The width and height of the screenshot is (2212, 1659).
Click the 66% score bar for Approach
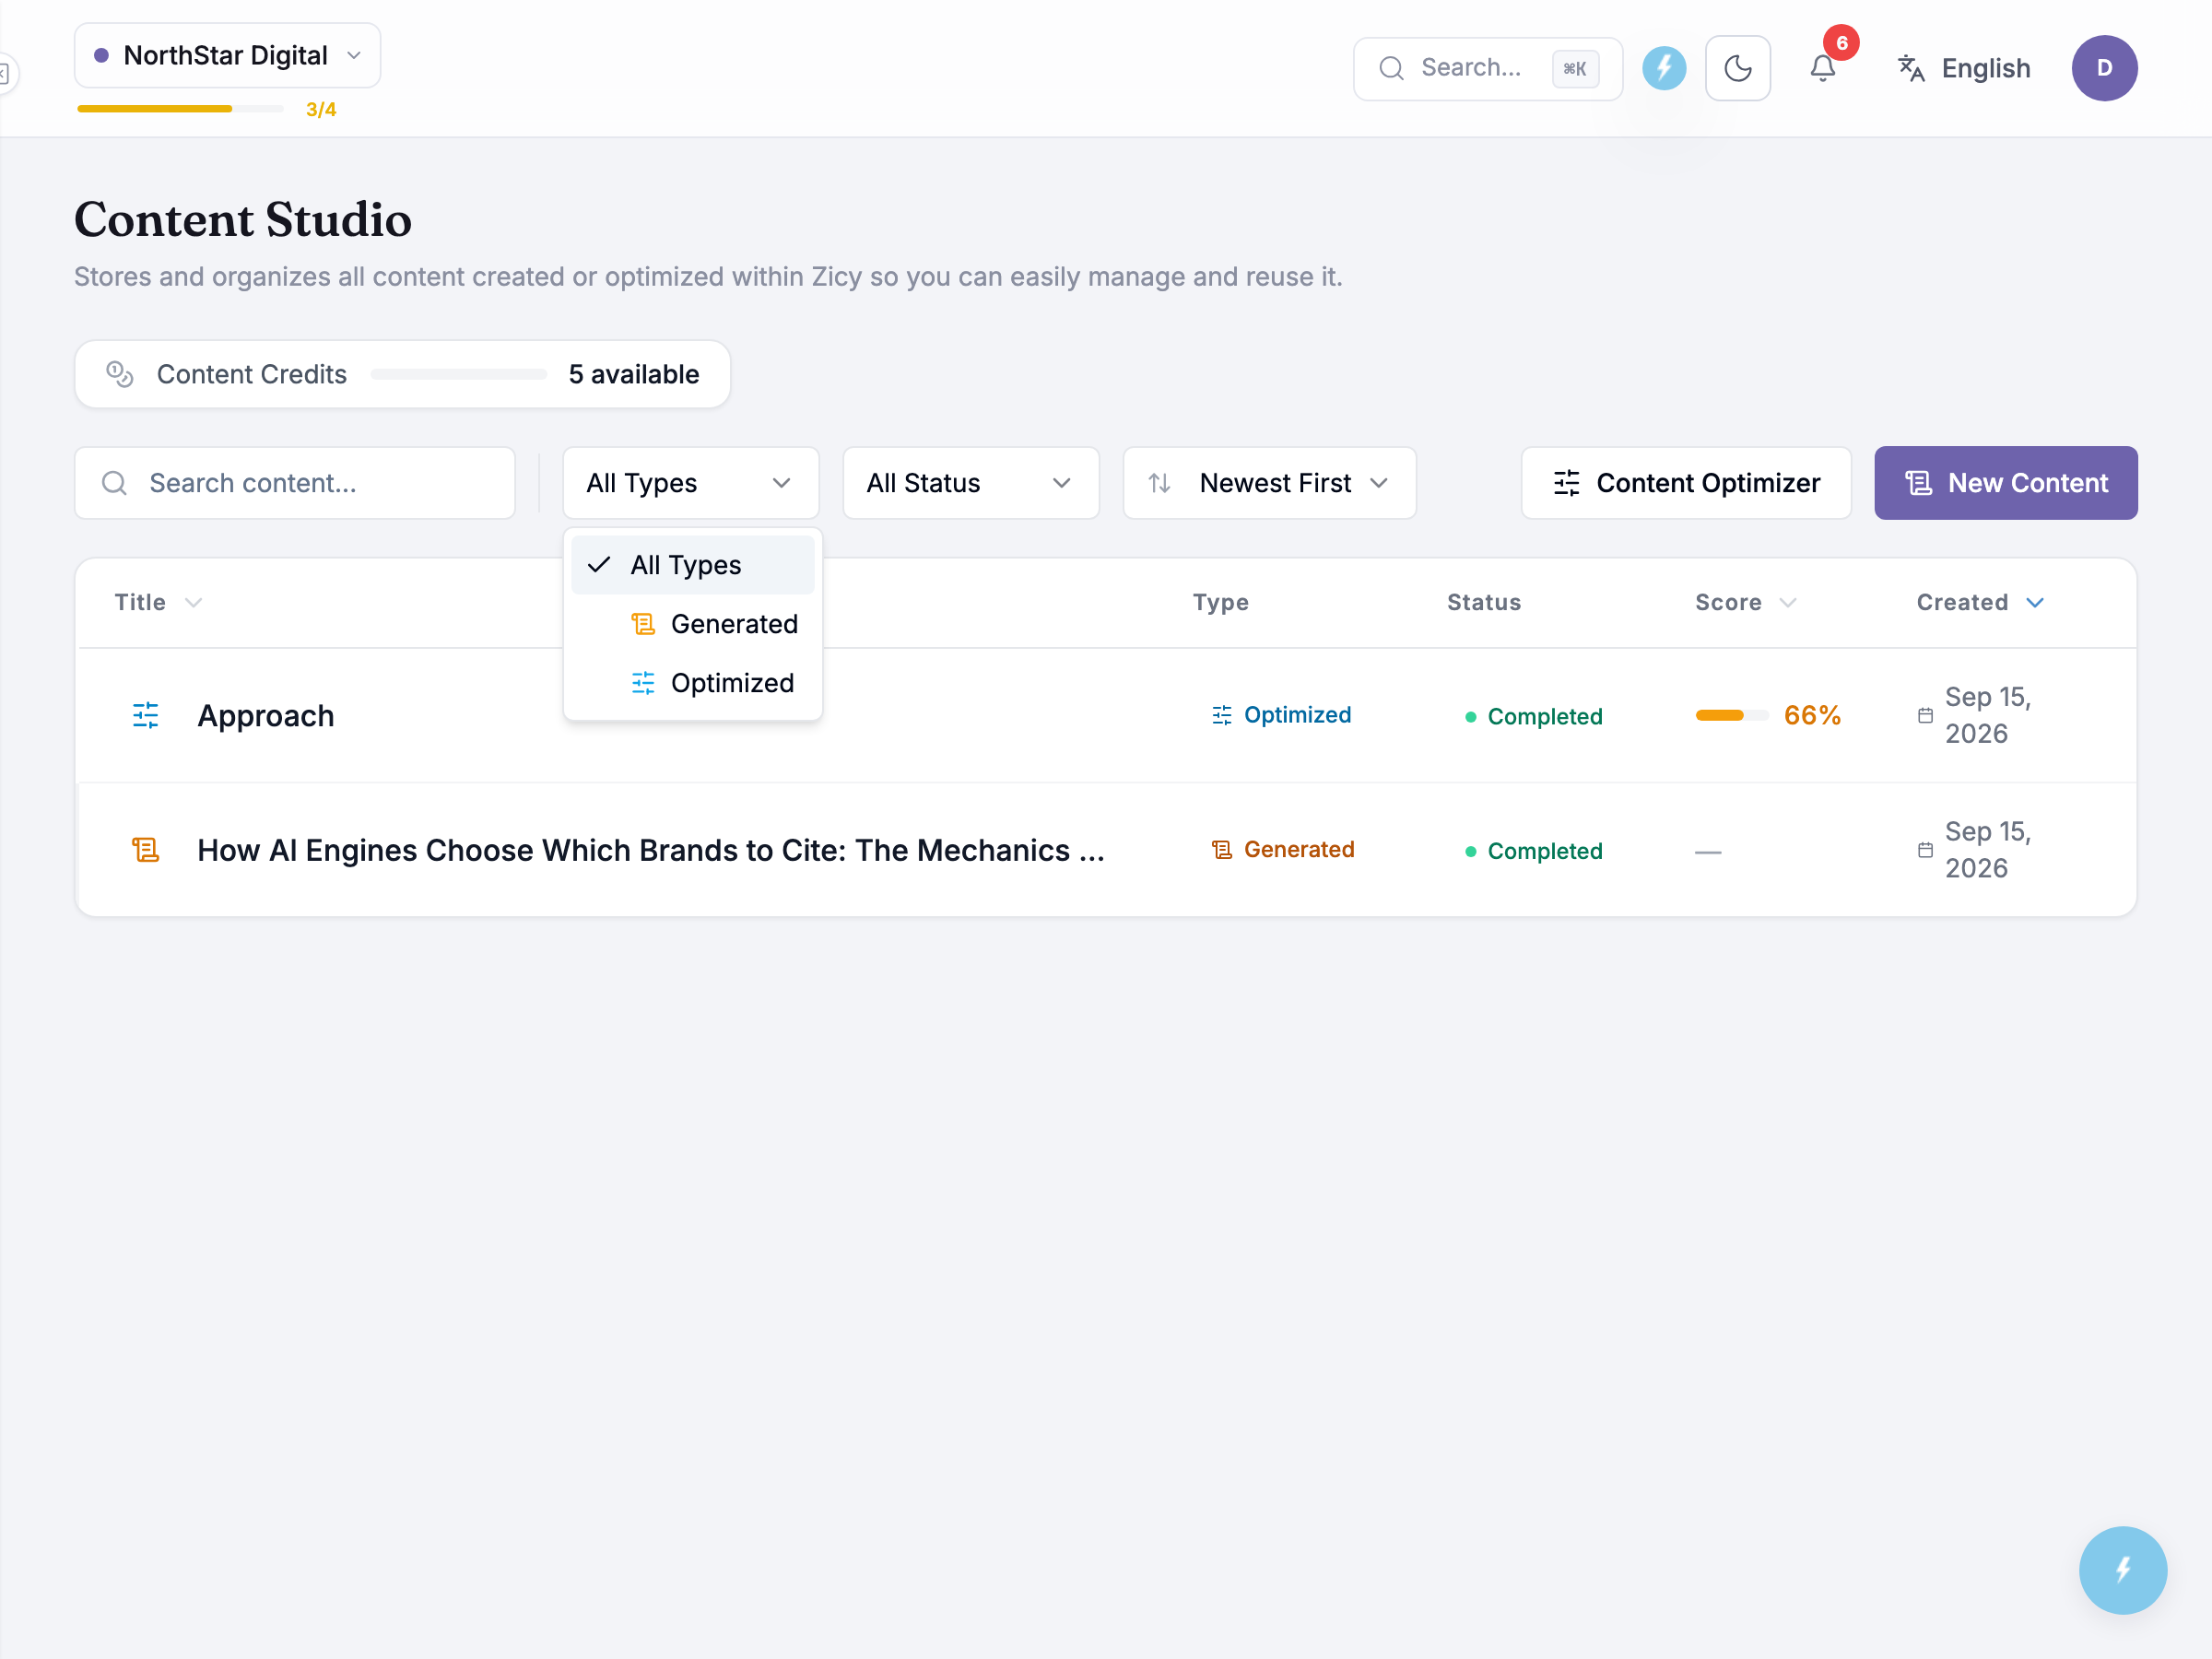point(1732,715)
